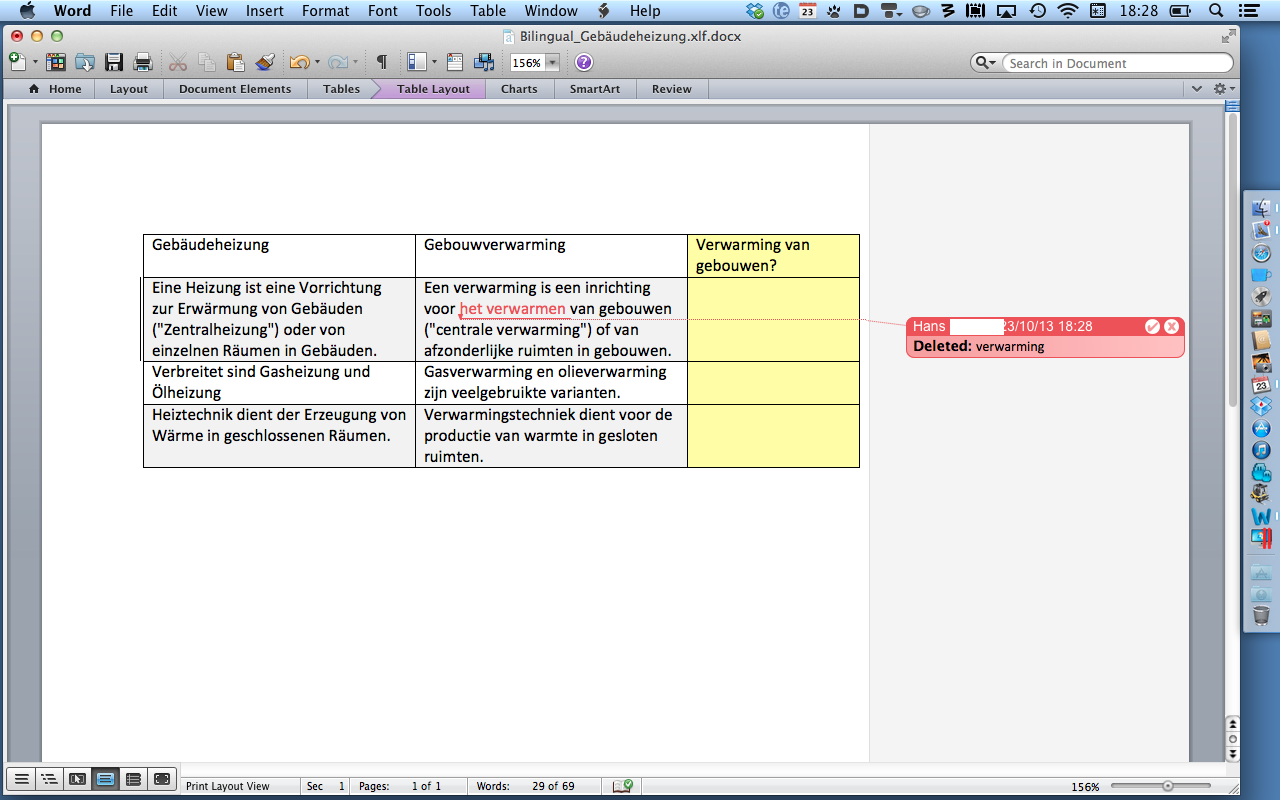
Task: Open the ribbon gear settings dropdown
Action: tap(1222, 89)
